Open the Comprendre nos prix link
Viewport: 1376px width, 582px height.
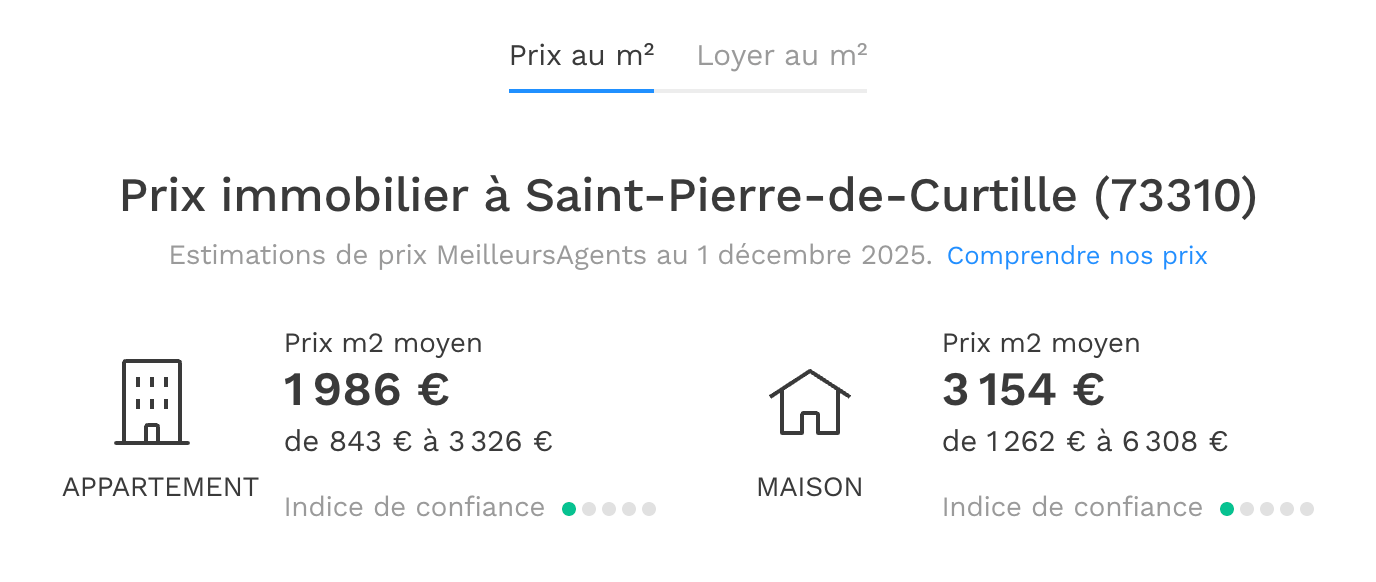(x=1077, y=256)
